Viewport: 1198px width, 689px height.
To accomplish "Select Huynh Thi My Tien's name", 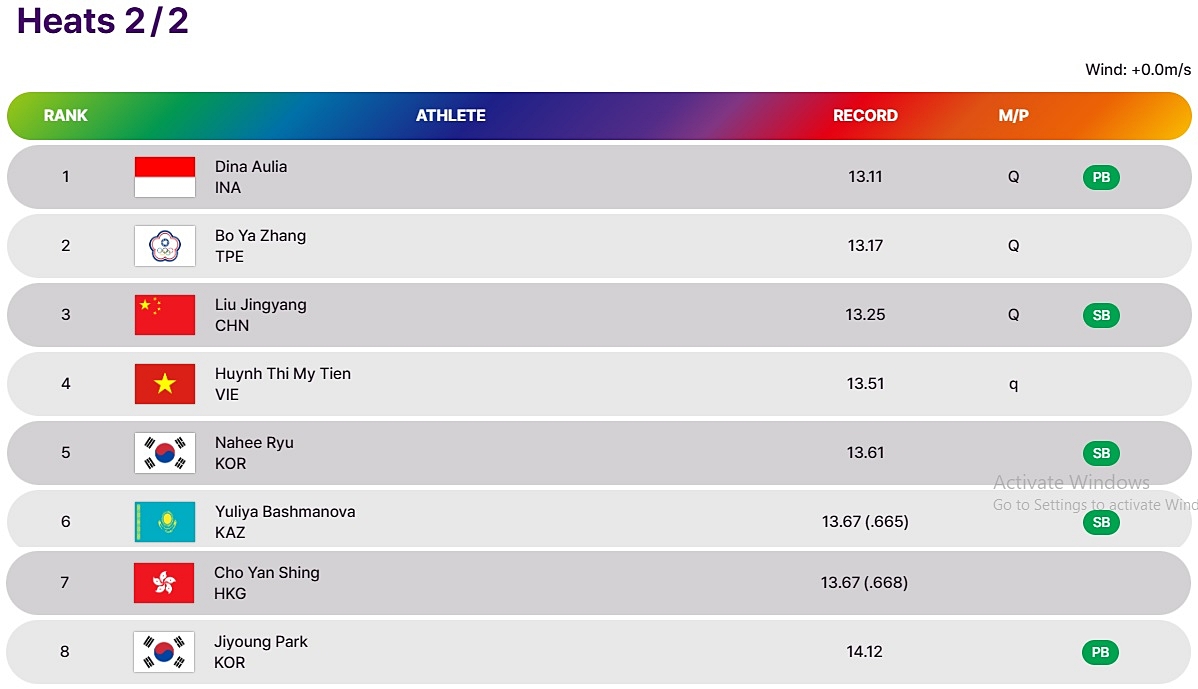I will tap(283, 374).
